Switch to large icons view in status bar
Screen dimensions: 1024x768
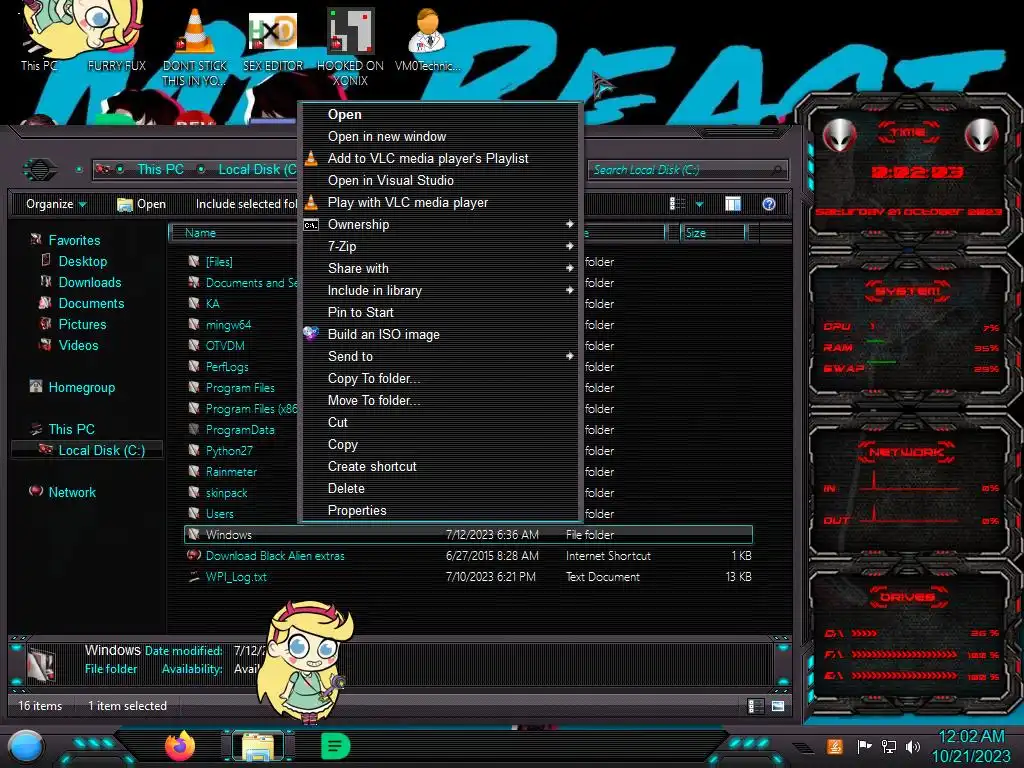(778, 706)
